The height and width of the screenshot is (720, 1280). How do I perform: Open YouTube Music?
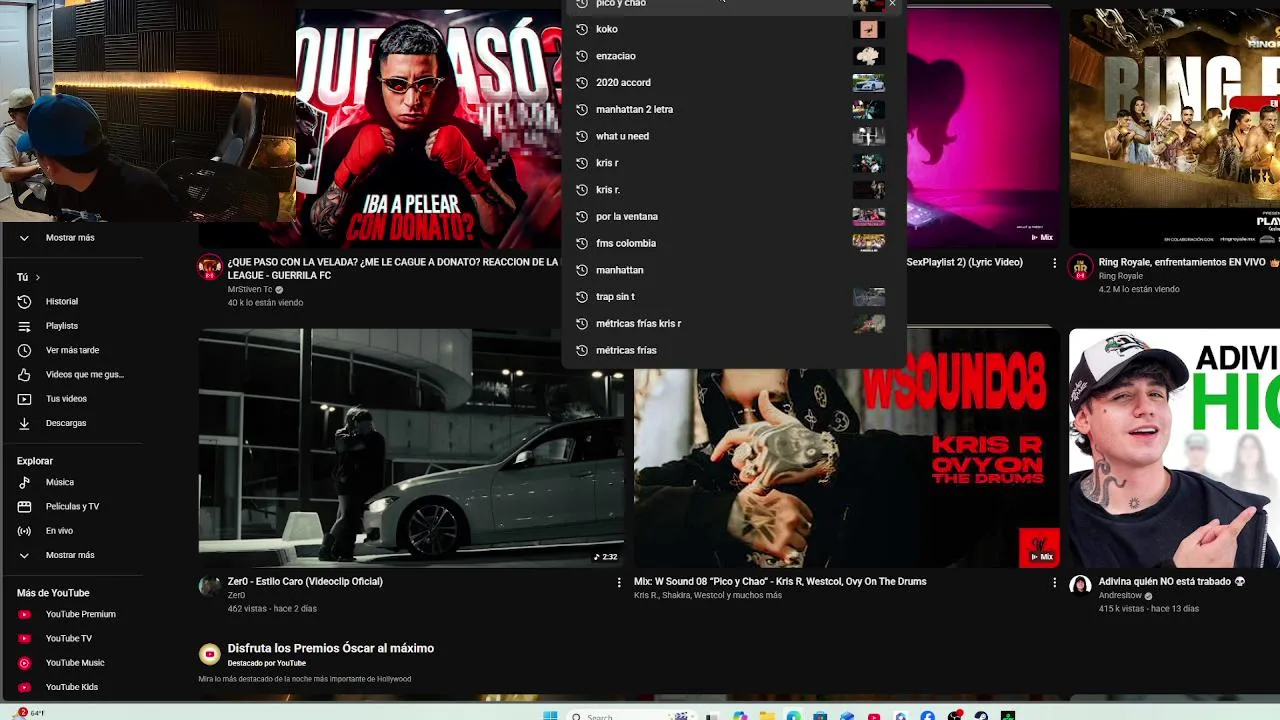[x=70, y=663]
